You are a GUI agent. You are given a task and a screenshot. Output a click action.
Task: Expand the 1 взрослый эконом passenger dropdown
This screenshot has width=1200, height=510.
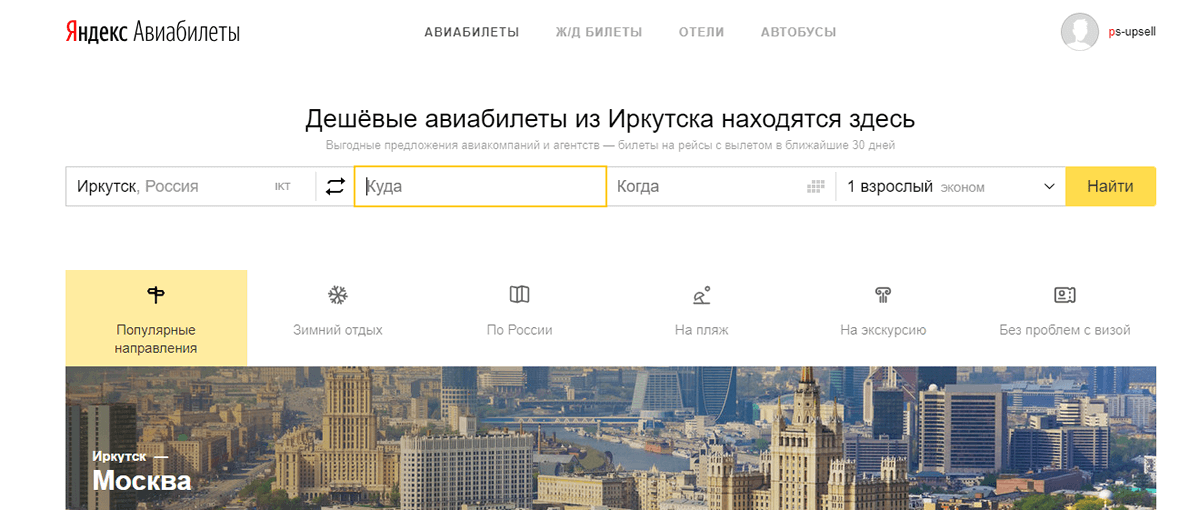(x=951, y=186)
